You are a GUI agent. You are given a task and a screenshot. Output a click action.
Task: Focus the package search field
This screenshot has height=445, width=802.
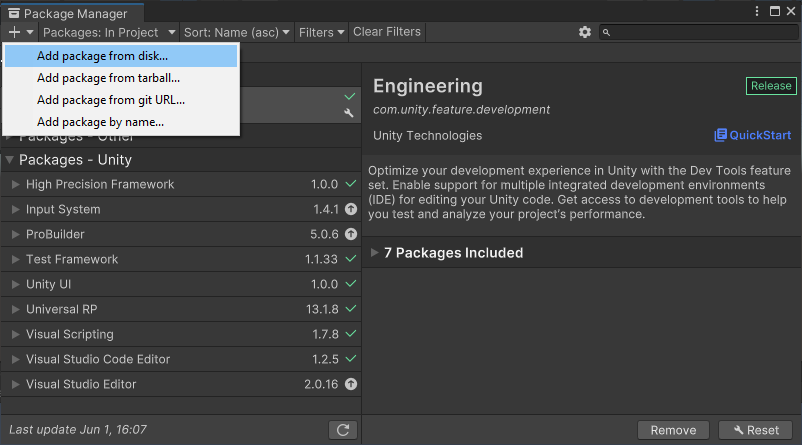698,32
